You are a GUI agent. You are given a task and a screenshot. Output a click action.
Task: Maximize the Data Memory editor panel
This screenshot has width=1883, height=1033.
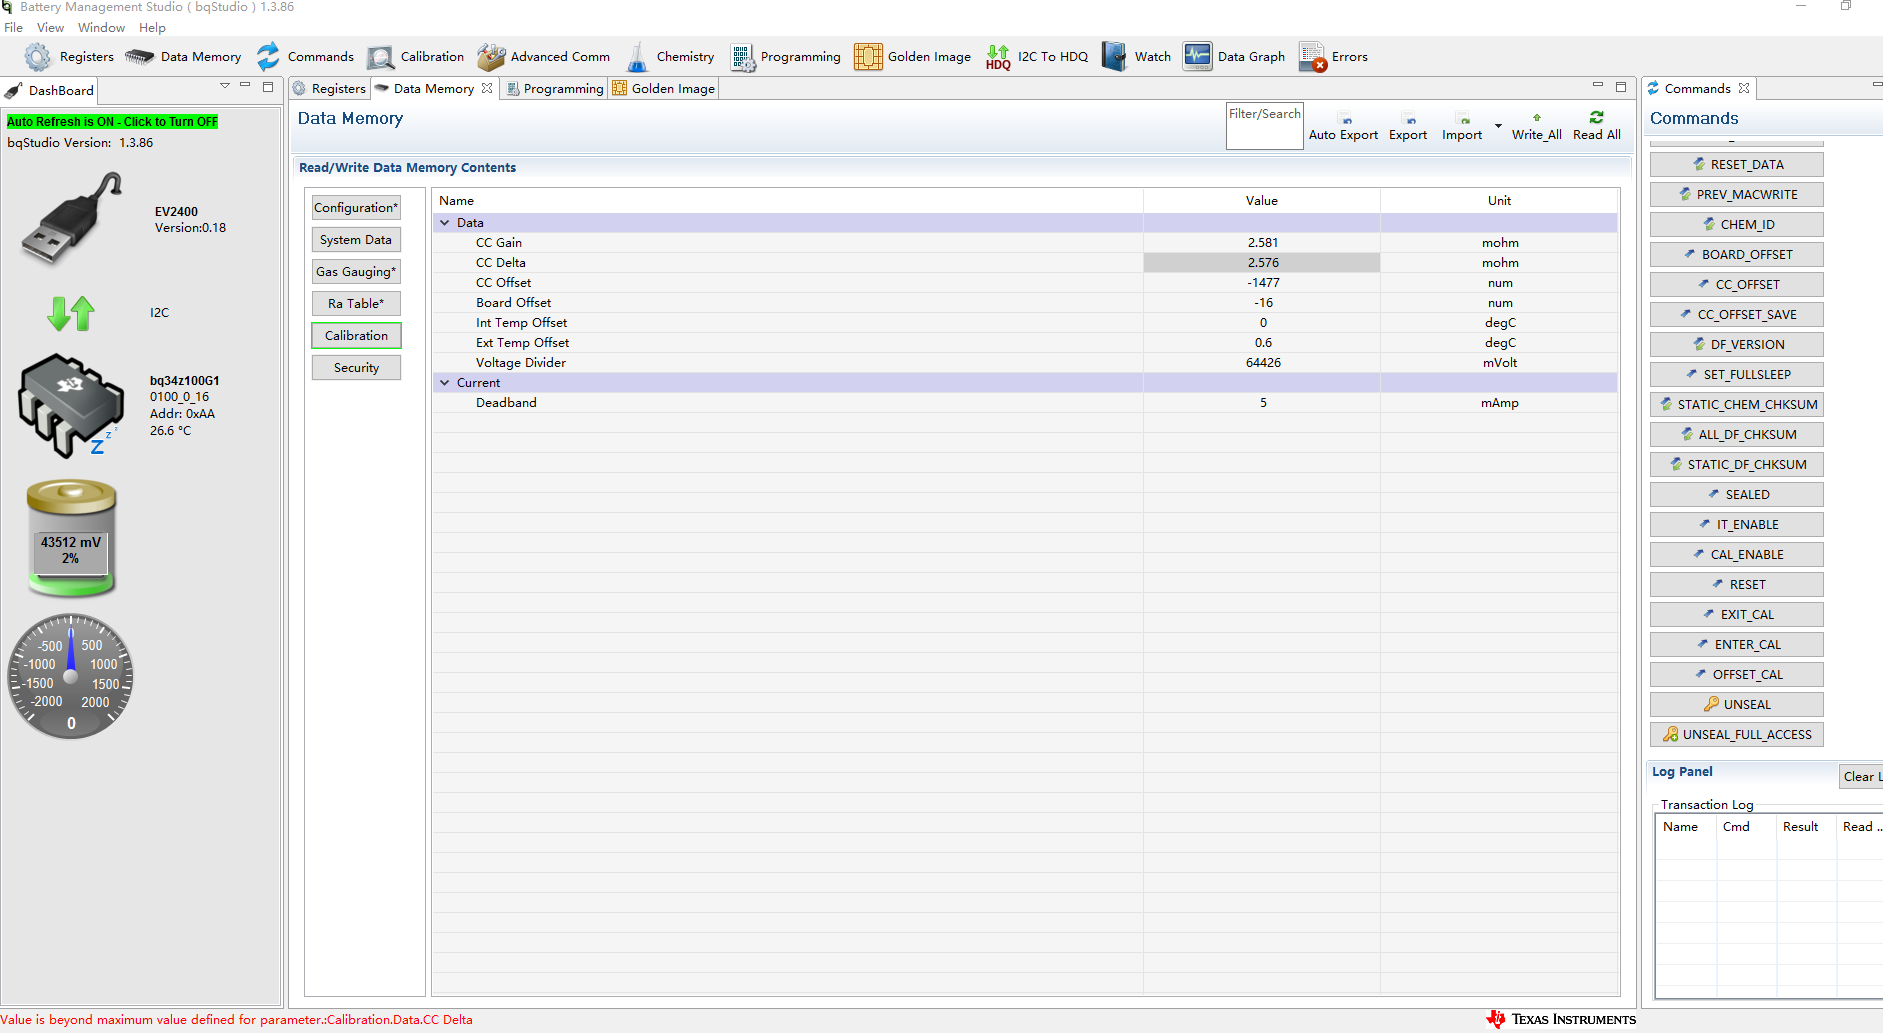pos(1621,87)
